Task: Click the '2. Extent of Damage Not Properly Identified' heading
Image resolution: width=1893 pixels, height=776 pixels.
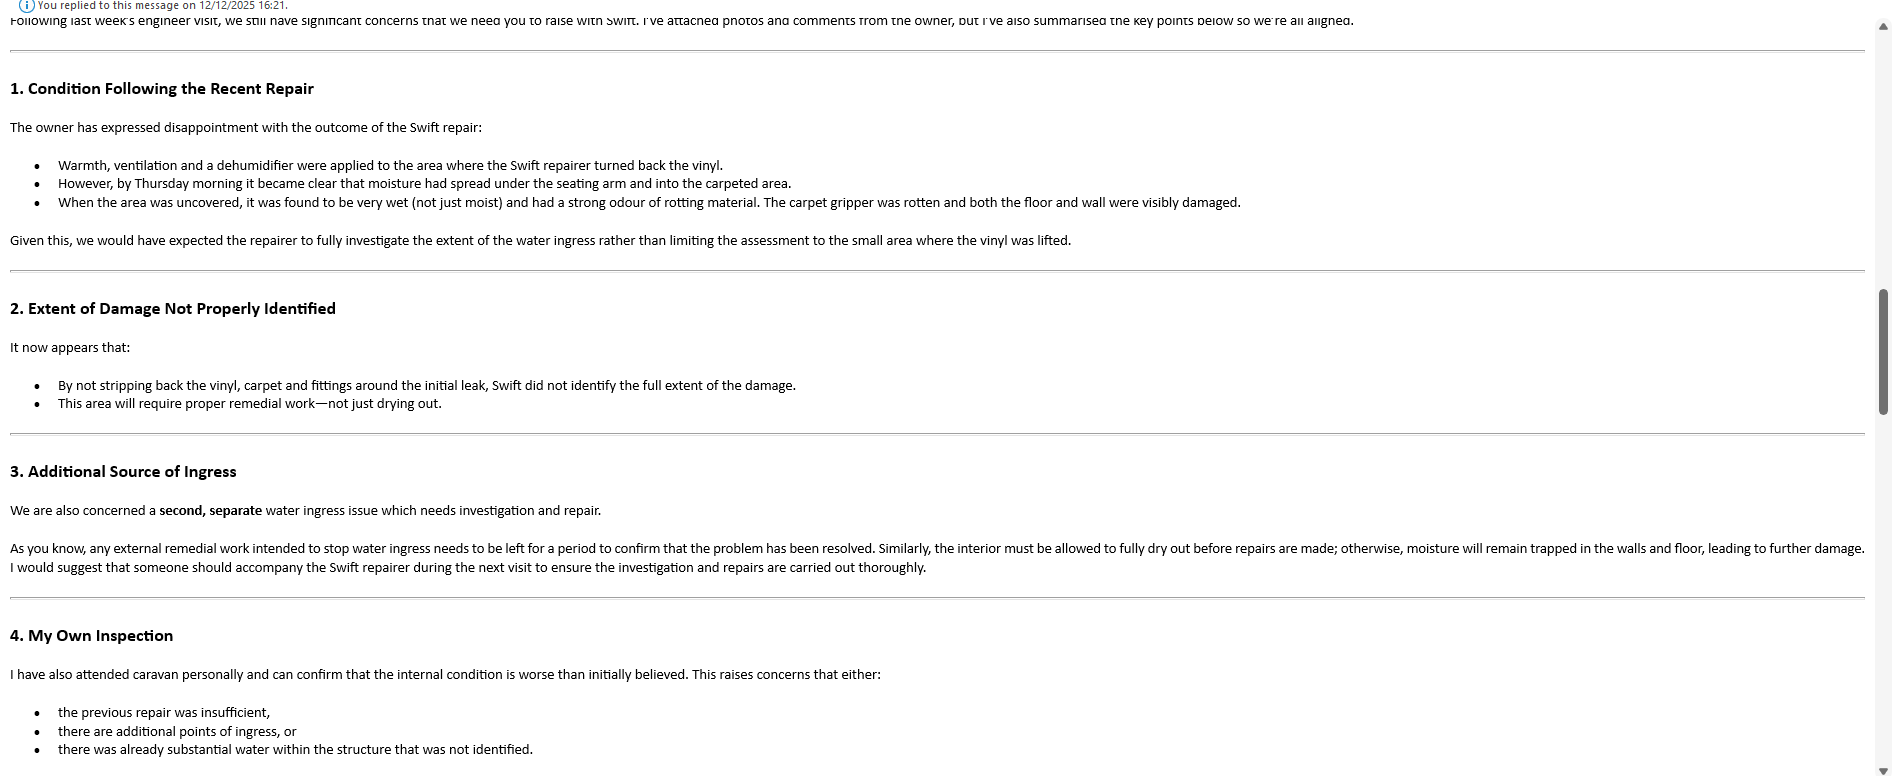Action: click(x=173, y=309)
